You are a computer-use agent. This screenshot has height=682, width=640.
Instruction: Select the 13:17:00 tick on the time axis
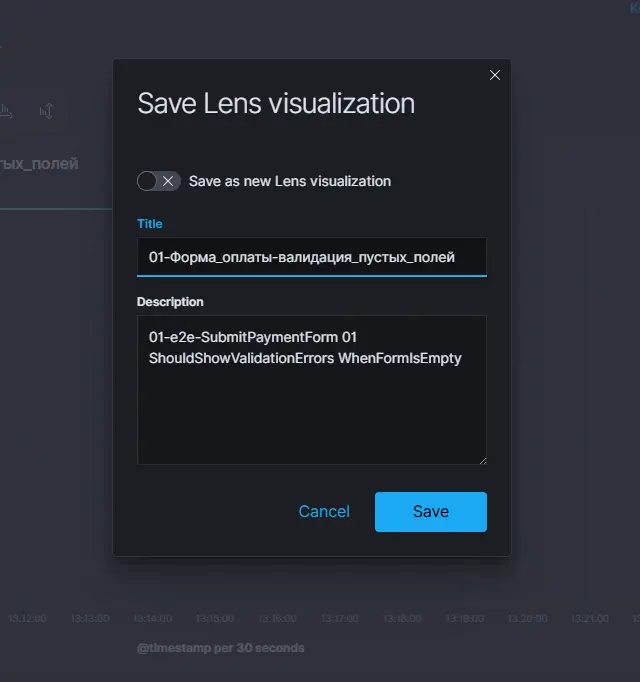click(339, 619)
